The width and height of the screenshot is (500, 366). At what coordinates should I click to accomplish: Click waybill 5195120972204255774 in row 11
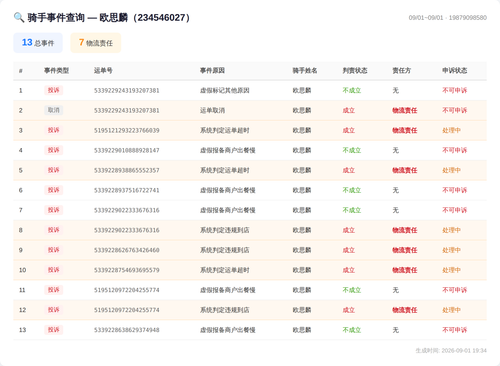[127, 290]
